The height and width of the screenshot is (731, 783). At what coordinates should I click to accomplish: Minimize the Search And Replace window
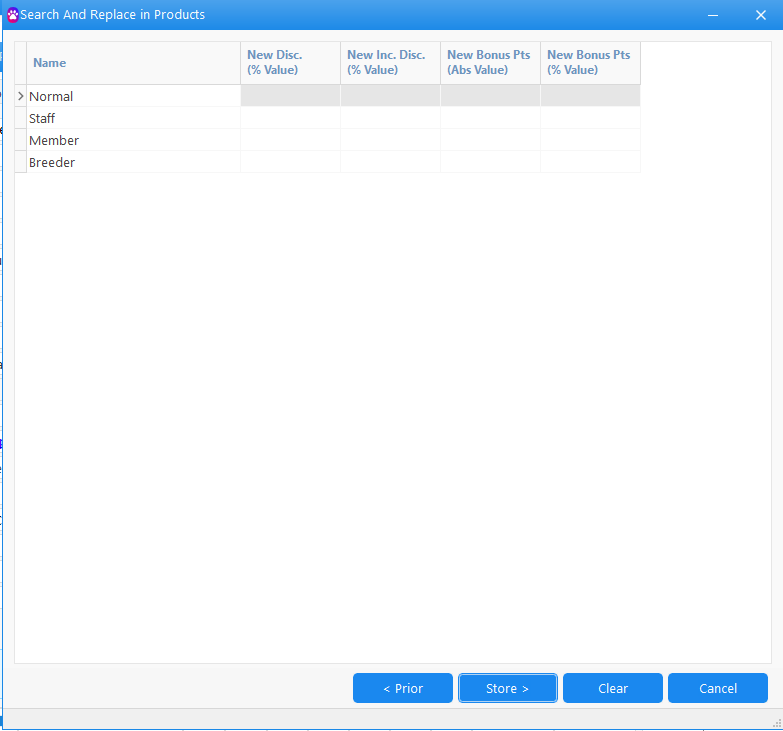tap(713, 15)
